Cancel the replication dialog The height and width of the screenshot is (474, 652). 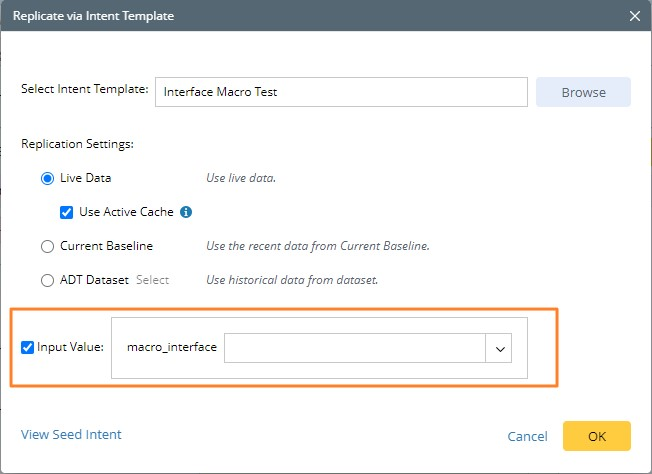coord(527,436)
